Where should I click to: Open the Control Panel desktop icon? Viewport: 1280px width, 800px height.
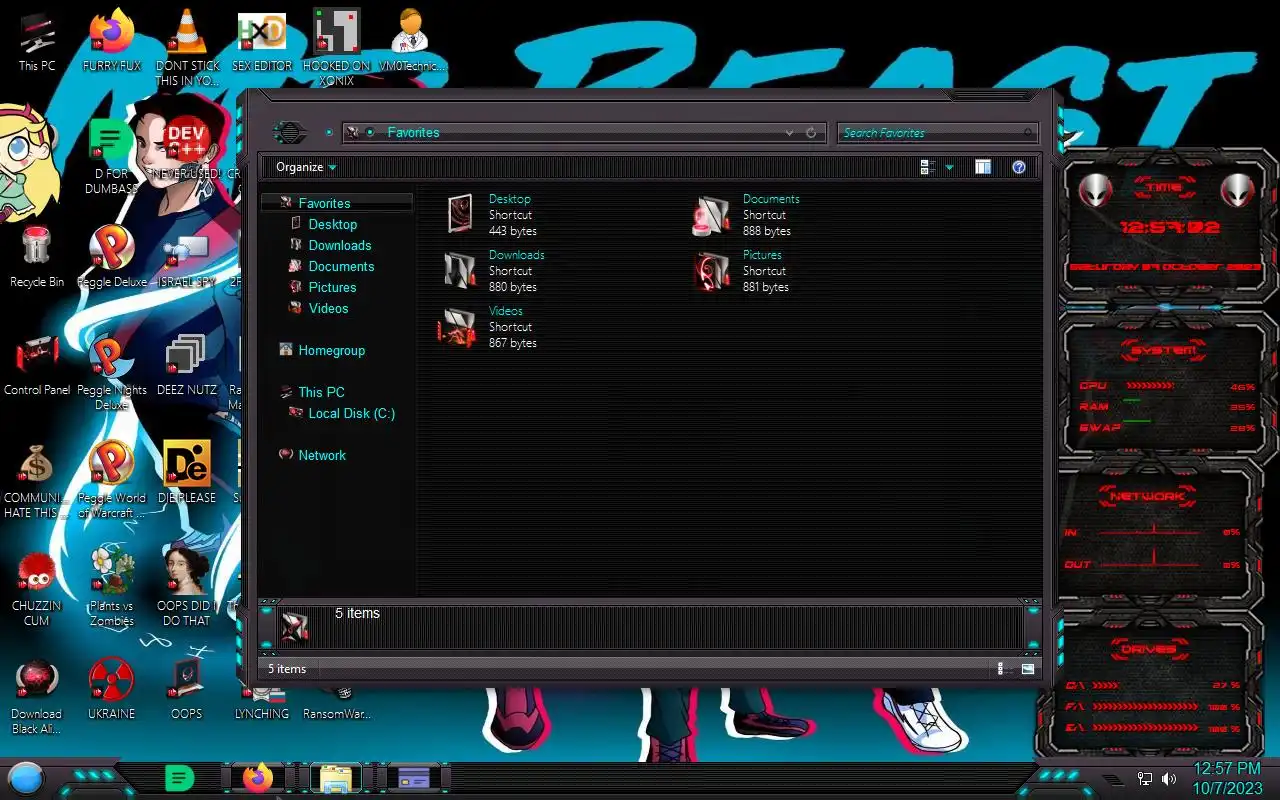(37, 365)
